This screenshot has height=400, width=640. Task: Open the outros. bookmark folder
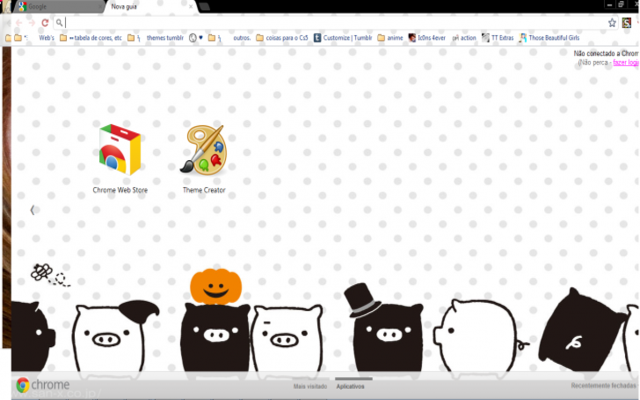click(x=229, y=38)
